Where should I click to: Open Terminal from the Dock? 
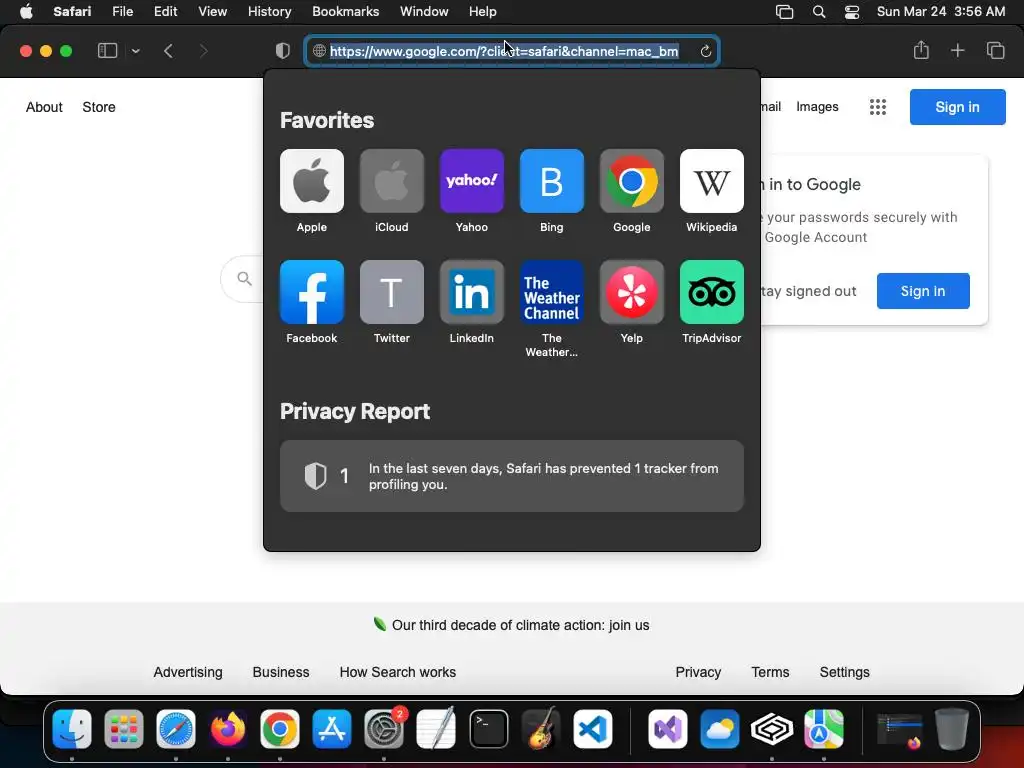488,729
